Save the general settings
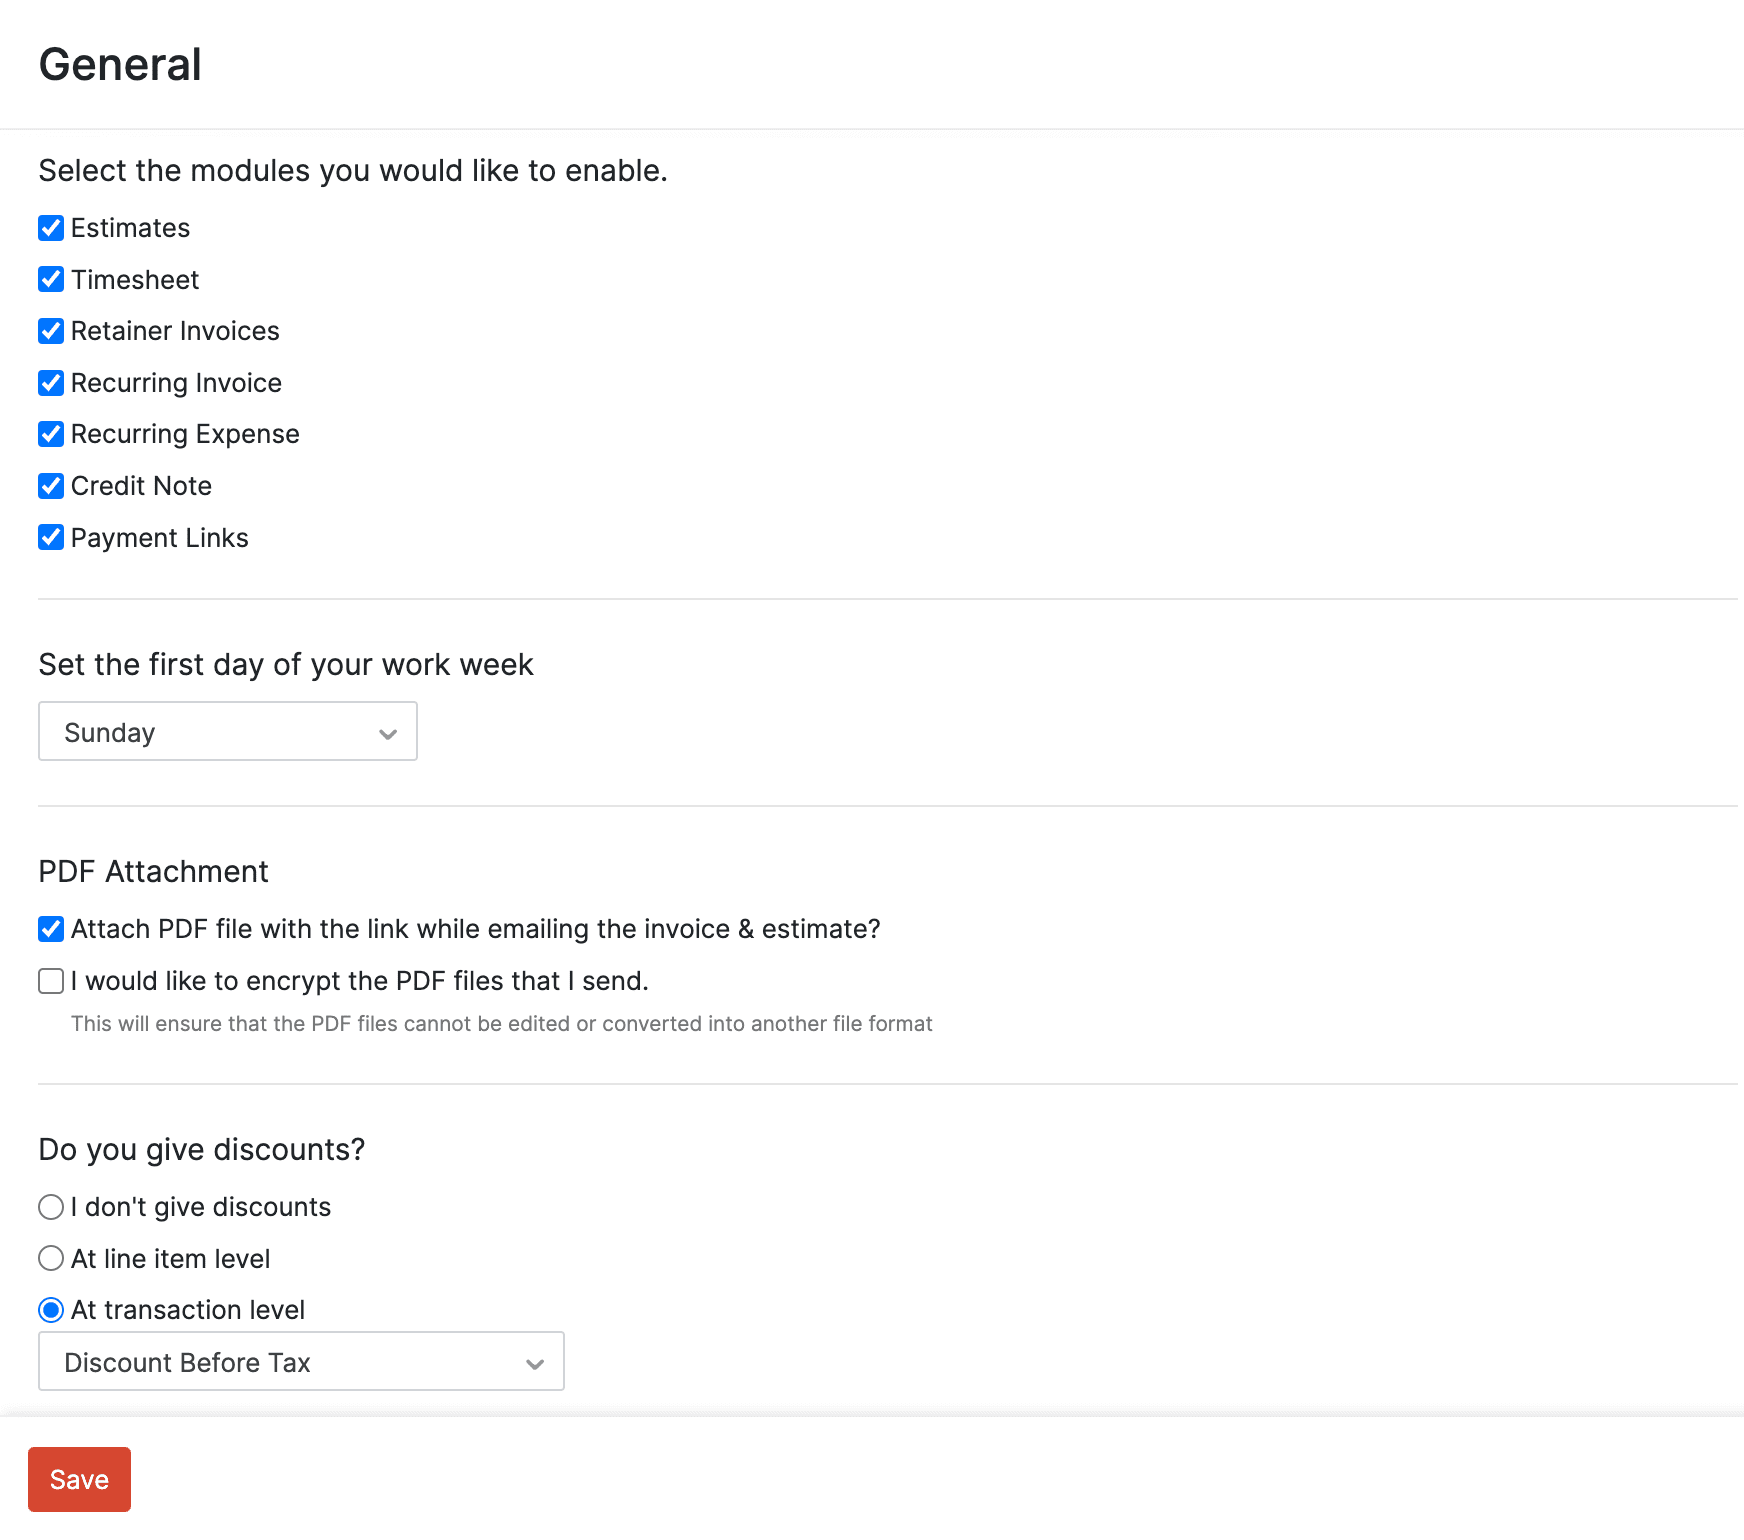 pos(79,1479)
